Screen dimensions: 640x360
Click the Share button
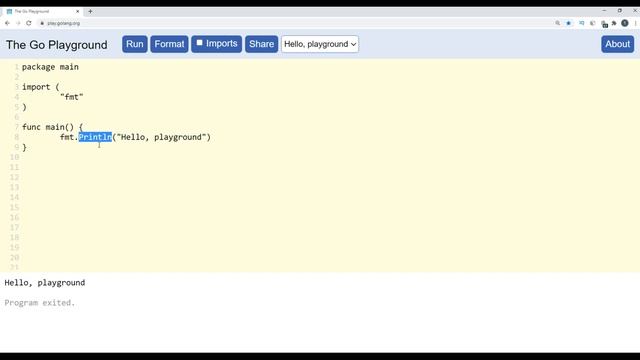[261, 44]
